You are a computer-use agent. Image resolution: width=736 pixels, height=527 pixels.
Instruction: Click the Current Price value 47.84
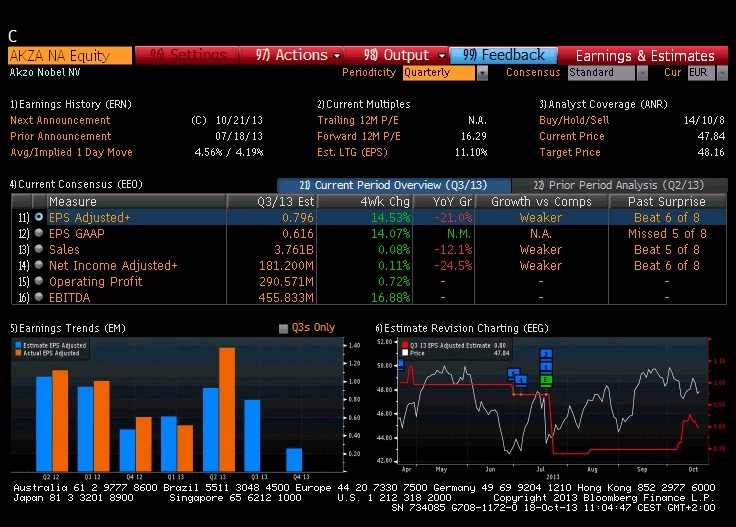click(711, 136)
